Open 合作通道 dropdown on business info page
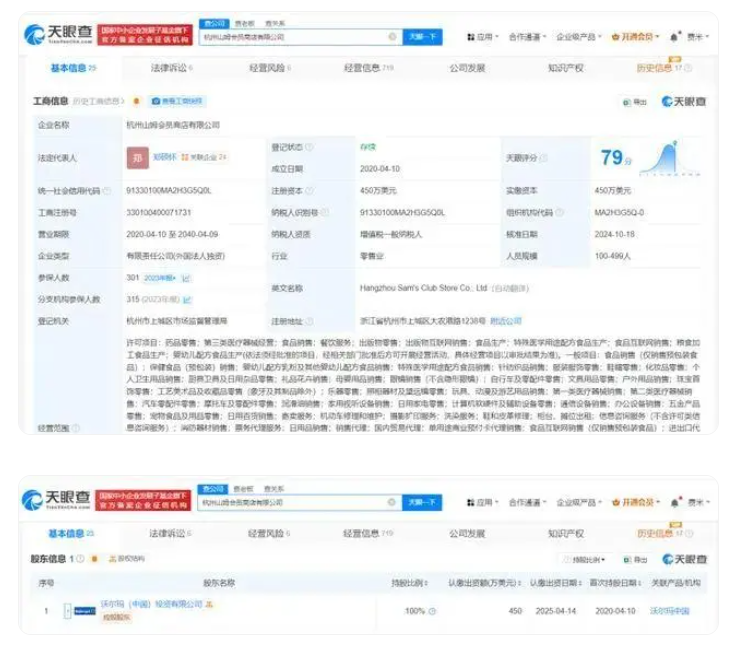This screenshot has height=656, width=736. coord(528,37)
